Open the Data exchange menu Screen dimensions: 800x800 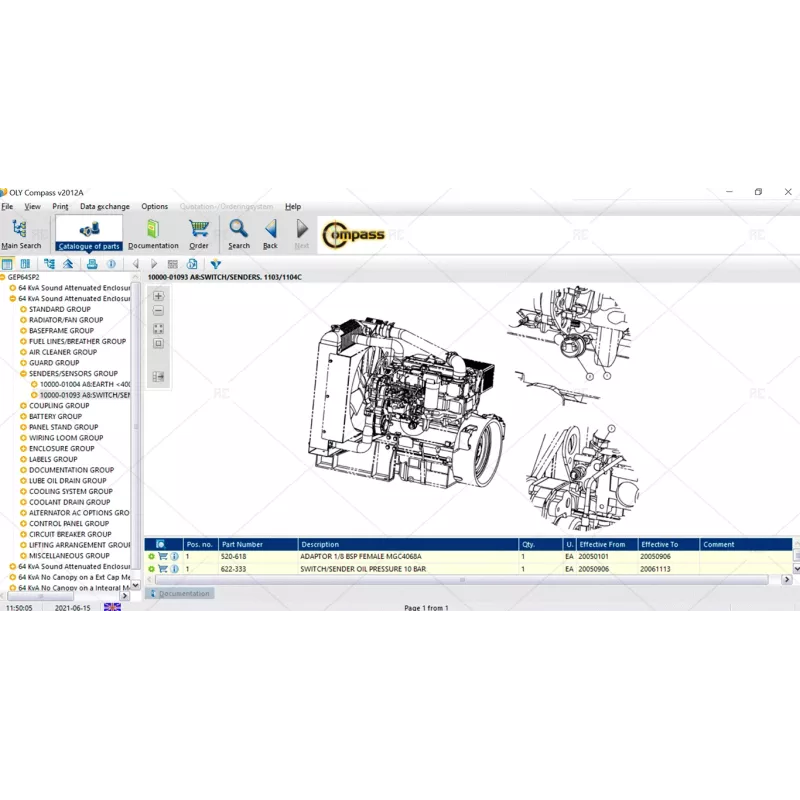tap(105, 207)
